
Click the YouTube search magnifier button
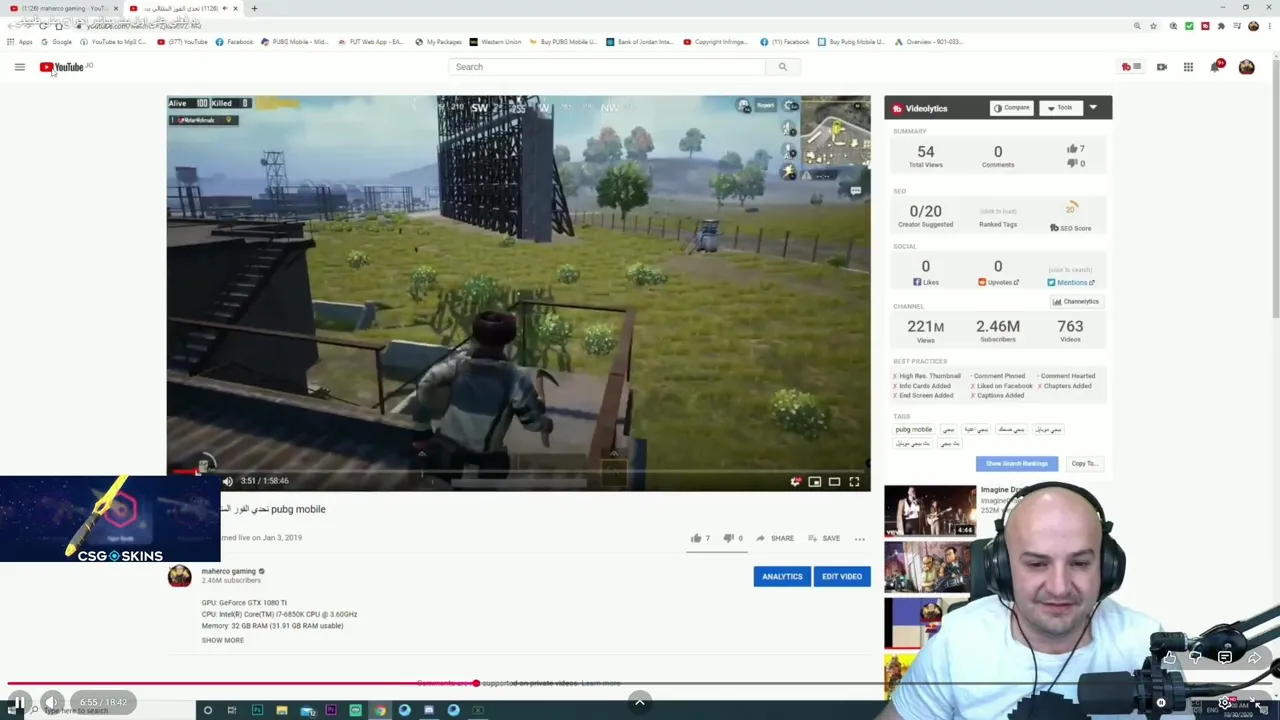783,67
